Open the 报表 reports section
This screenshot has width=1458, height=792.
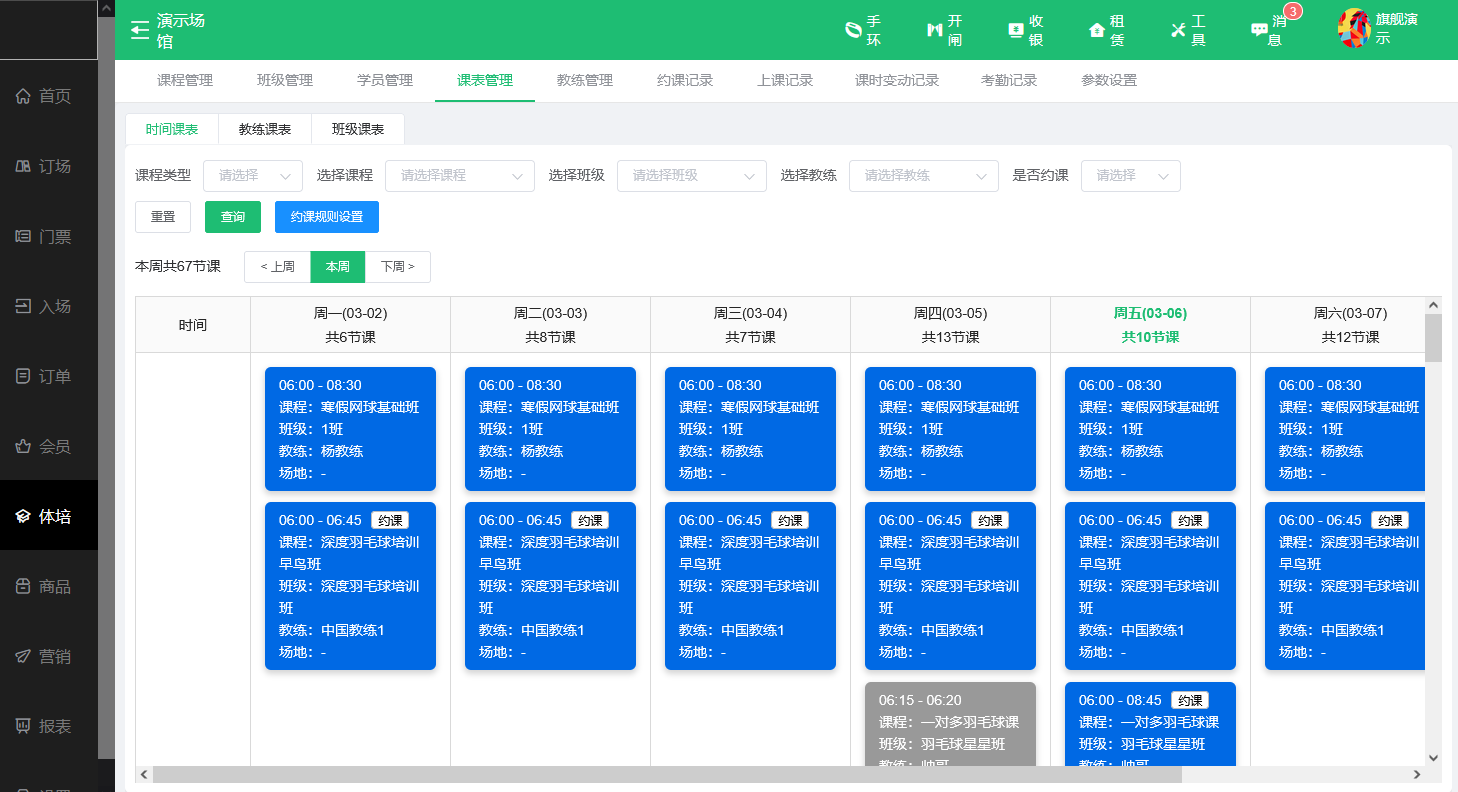[48, 726]
